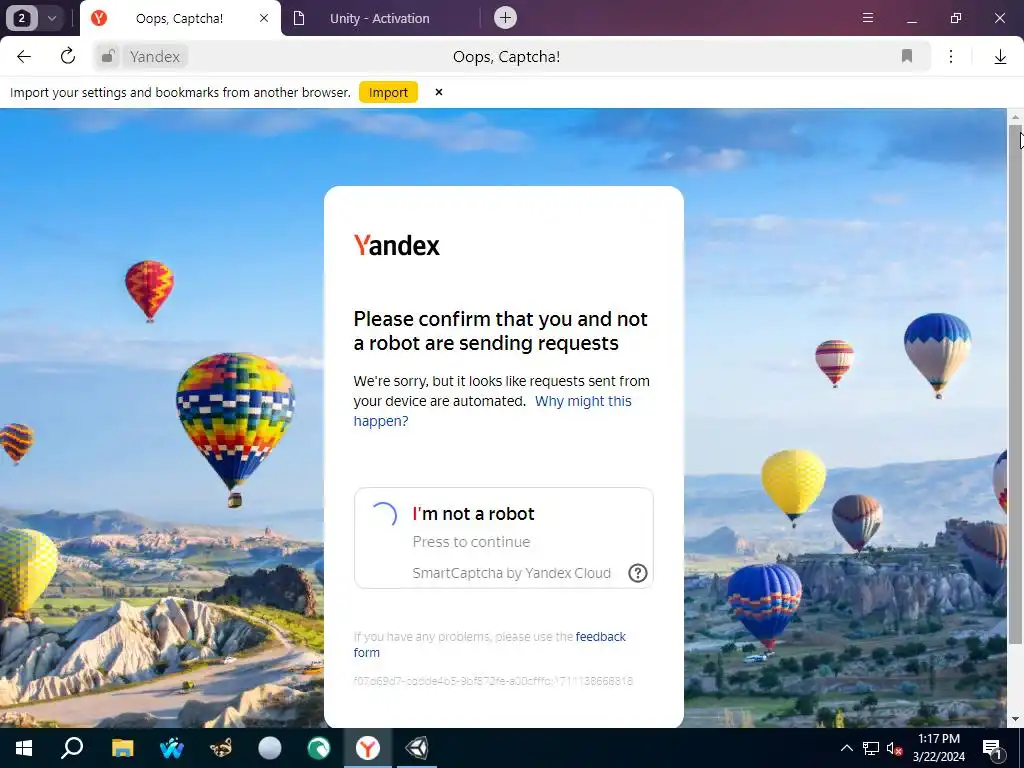Open the downloads arrow icon
1024x768 pixels.
pyautogui.click(x=1000, y=57)
